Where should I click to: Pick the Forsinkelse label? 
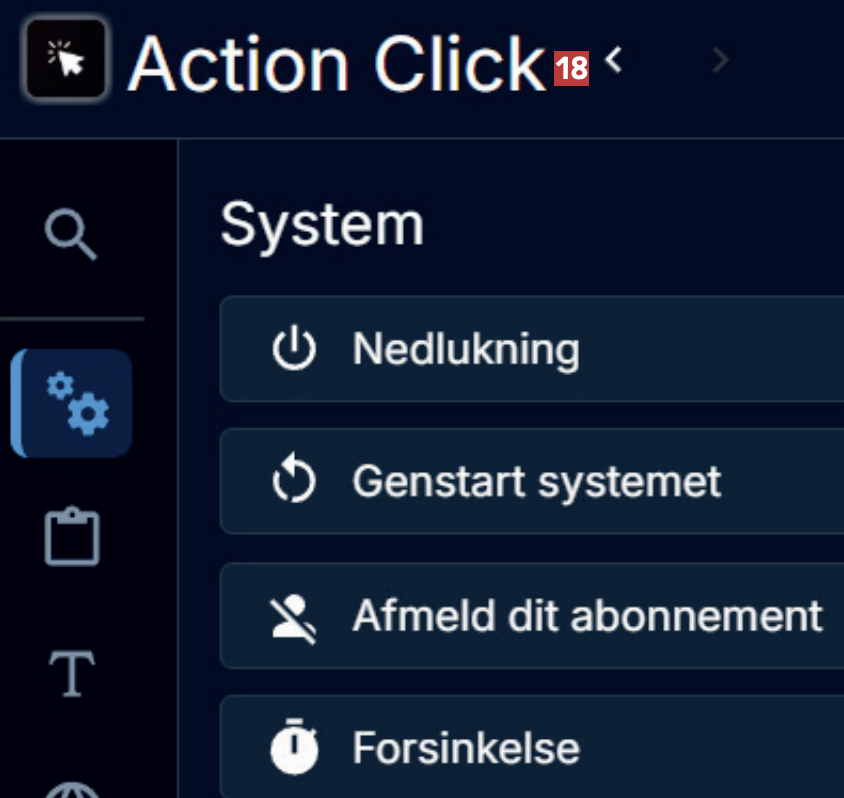[x=466, y=748]
